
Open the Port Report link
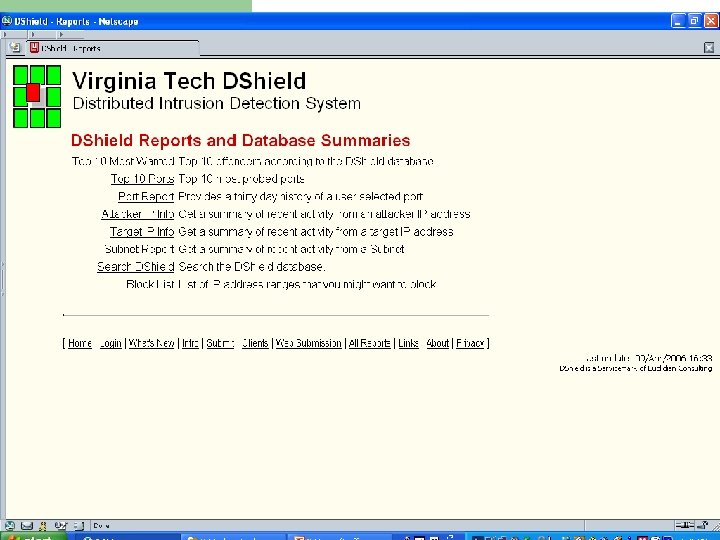146,196
